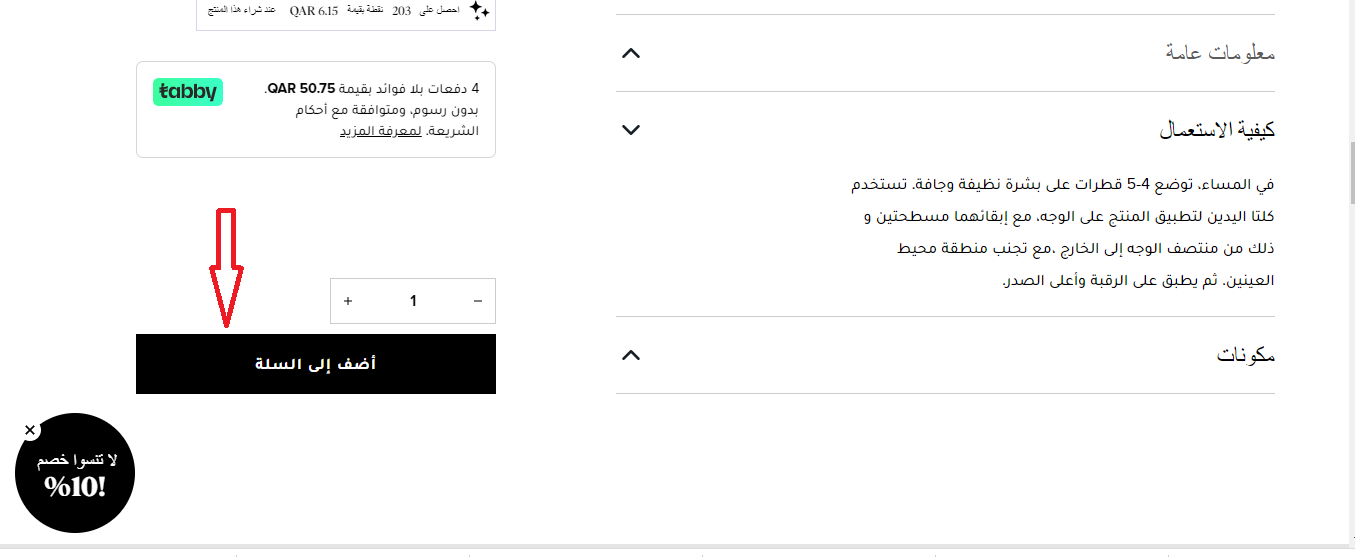Expand معلومات عامة using its chevron

coord(630,53)
